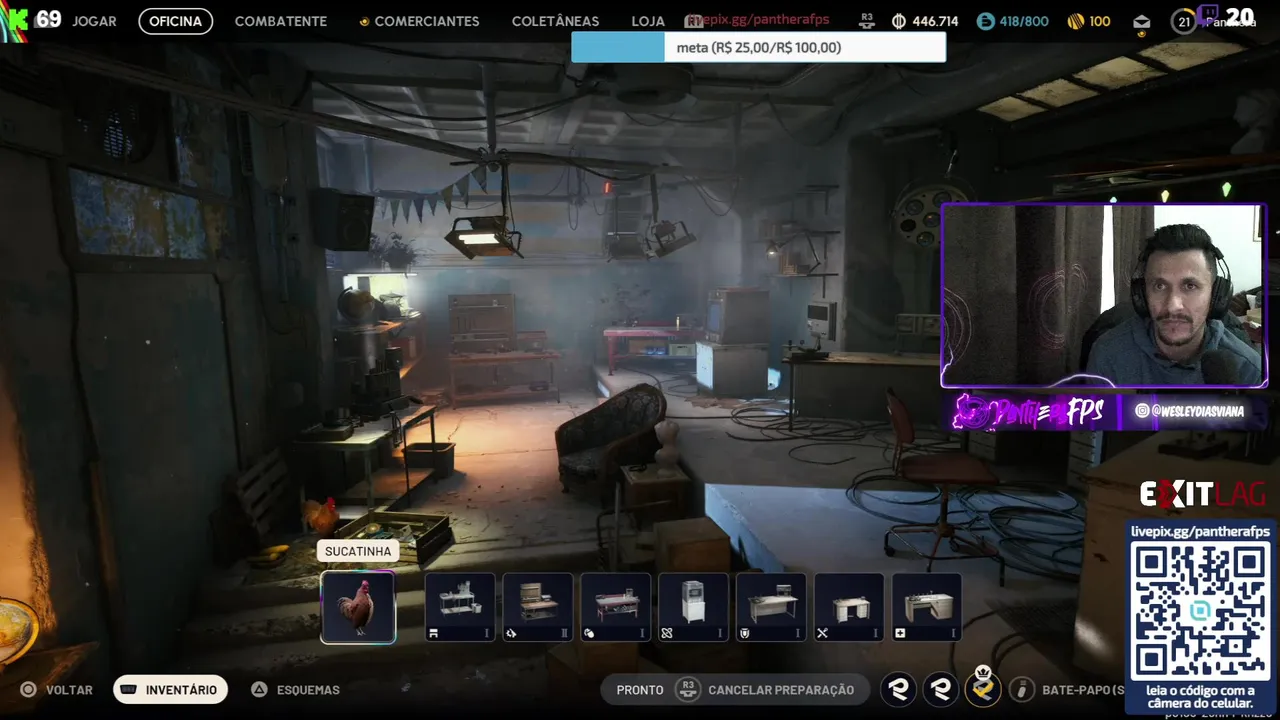
Task: Open the mail envelope icon
Action: click(1142, 23)
